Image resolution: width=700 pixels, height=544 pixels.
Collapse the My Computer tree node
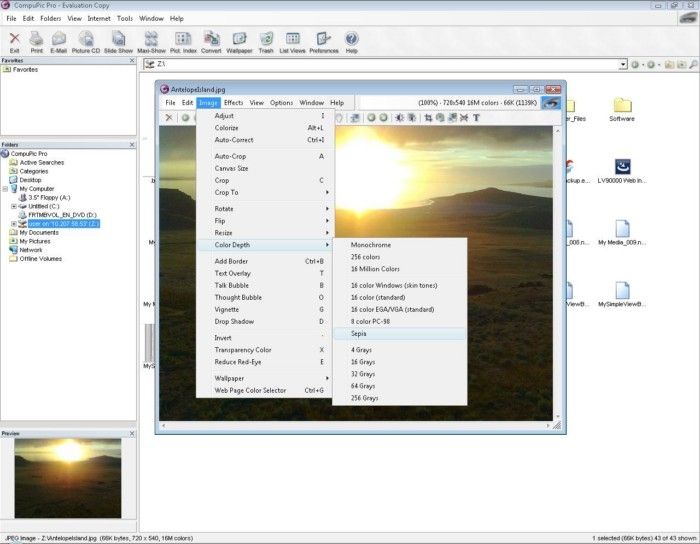[6, 188]
